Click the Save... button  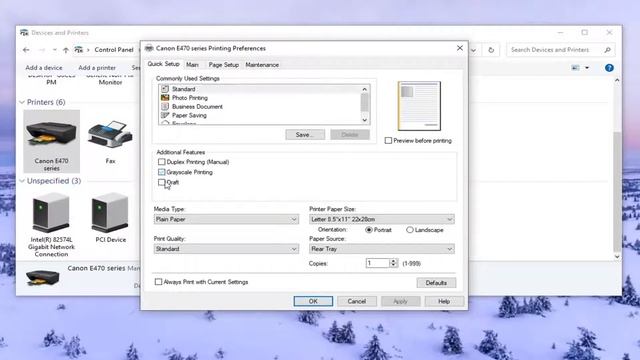305,135
